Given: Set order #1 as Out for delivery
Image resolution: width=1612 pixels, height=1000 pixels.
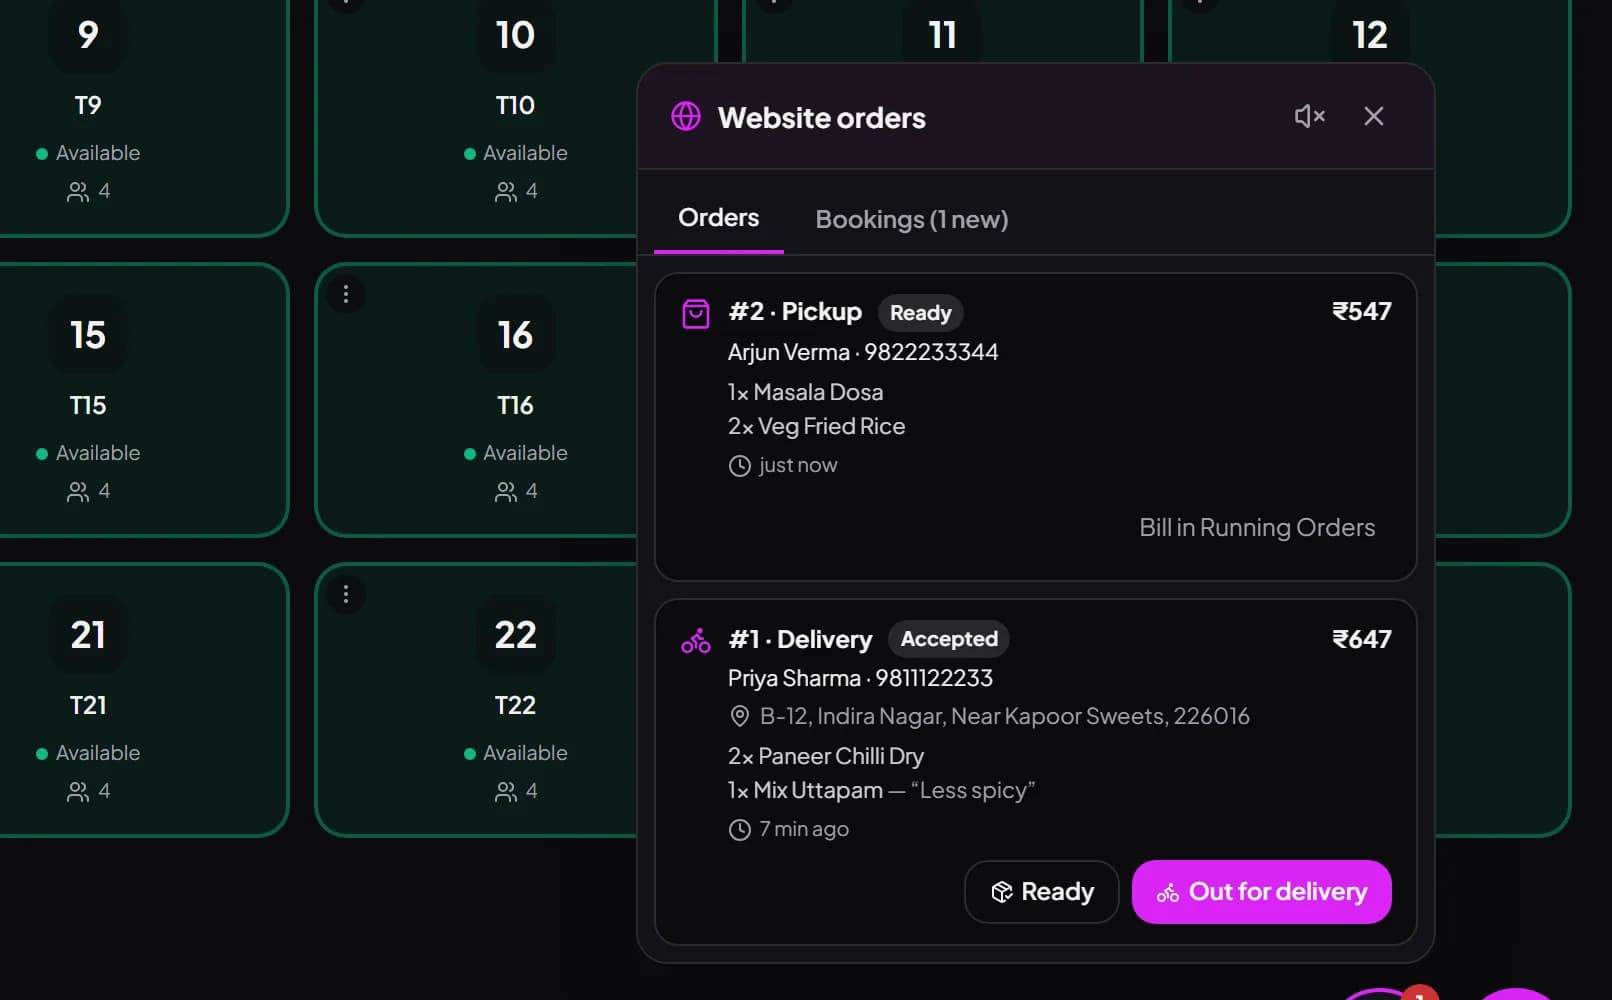Looking at the screenshot, I should point(1261,891).
